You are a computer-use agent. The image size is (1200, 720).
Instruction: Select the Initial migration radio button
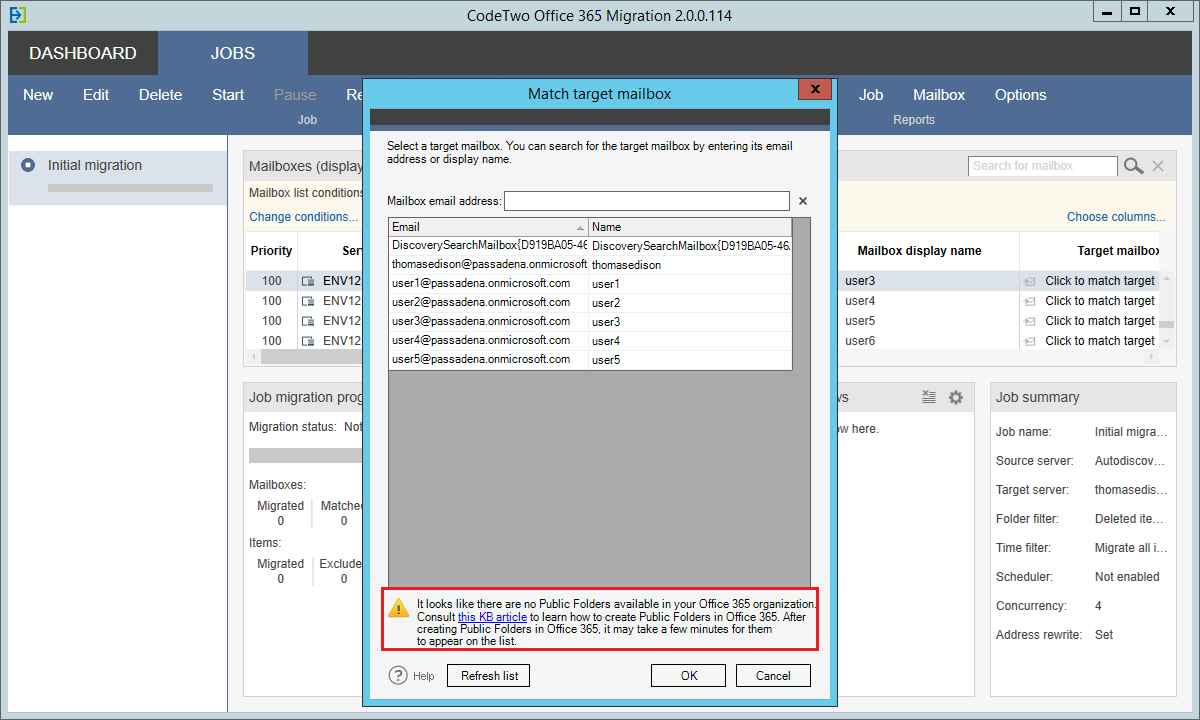tap(27, 165)
